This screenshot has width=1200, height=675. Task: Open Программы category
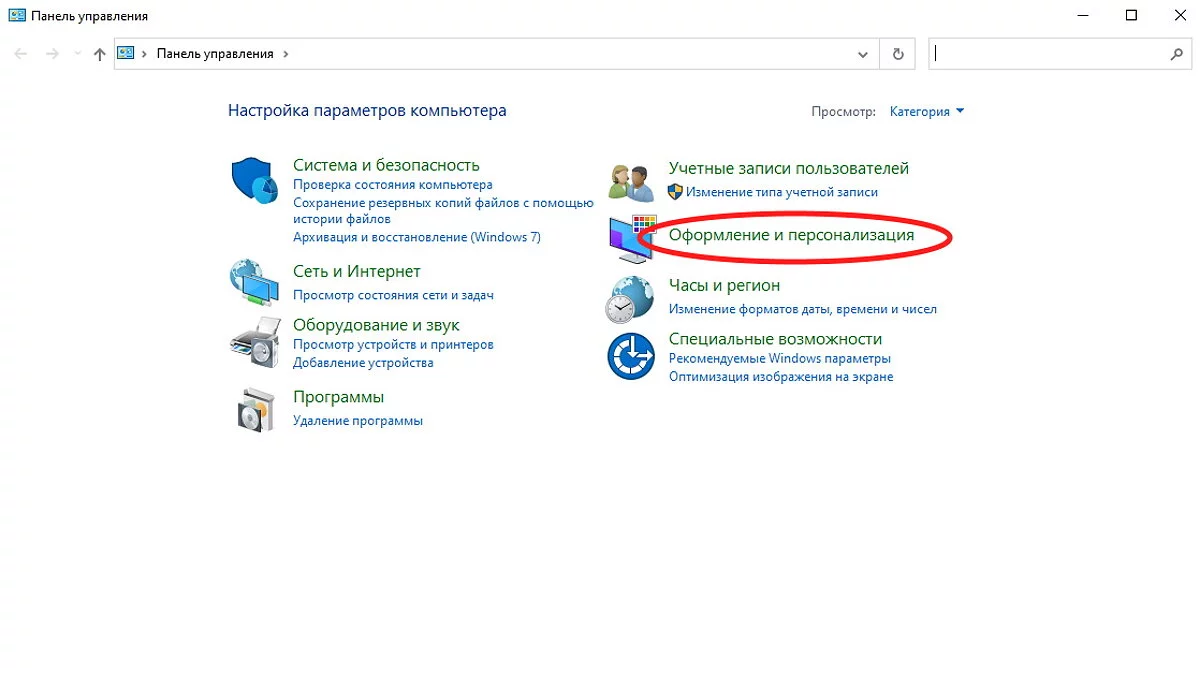coord(339,397)
